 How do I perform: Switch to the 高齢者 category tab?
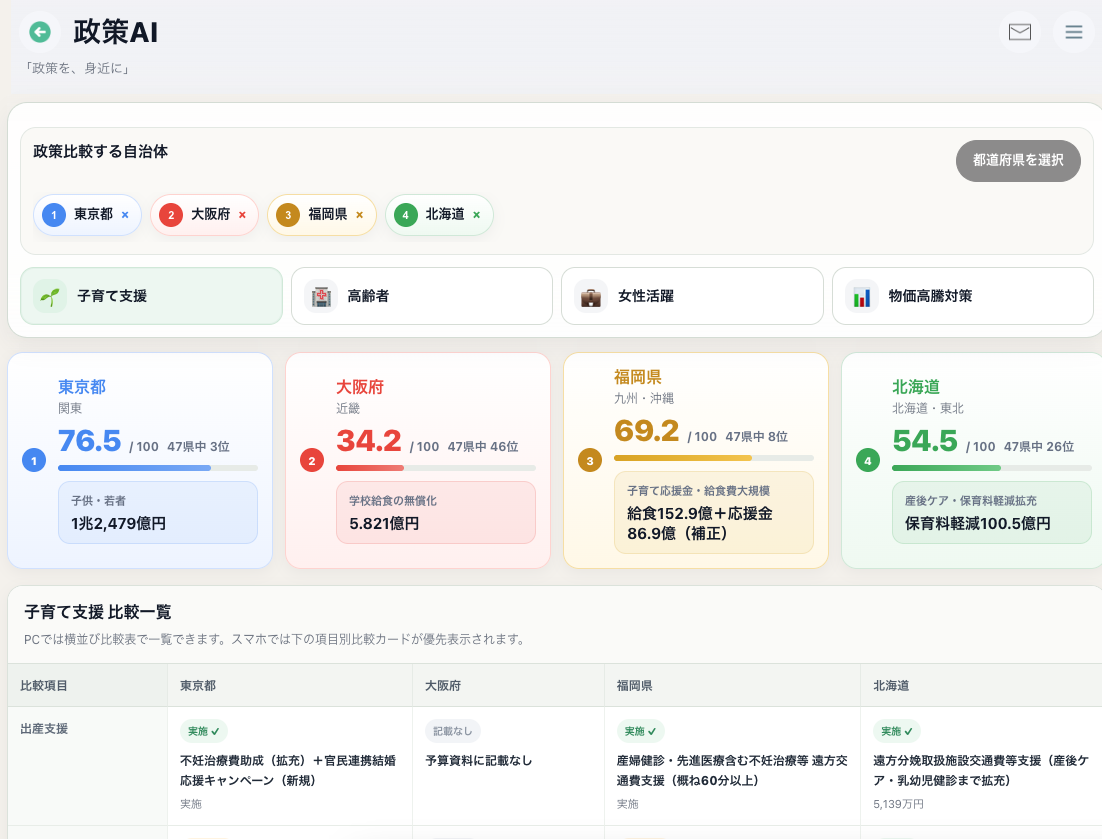pyautogui.click(x=421, y=296)
